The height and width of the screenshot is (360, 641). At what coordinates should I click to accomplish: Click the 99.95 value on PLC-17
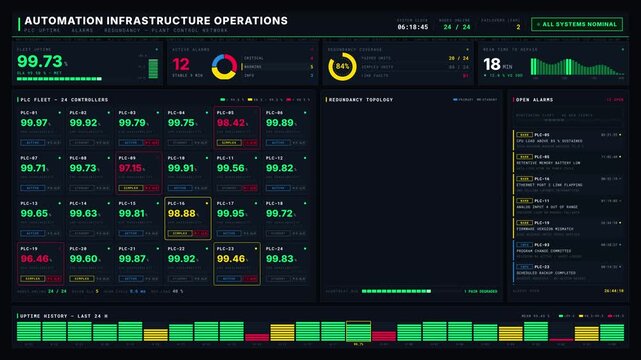point(231,214)
